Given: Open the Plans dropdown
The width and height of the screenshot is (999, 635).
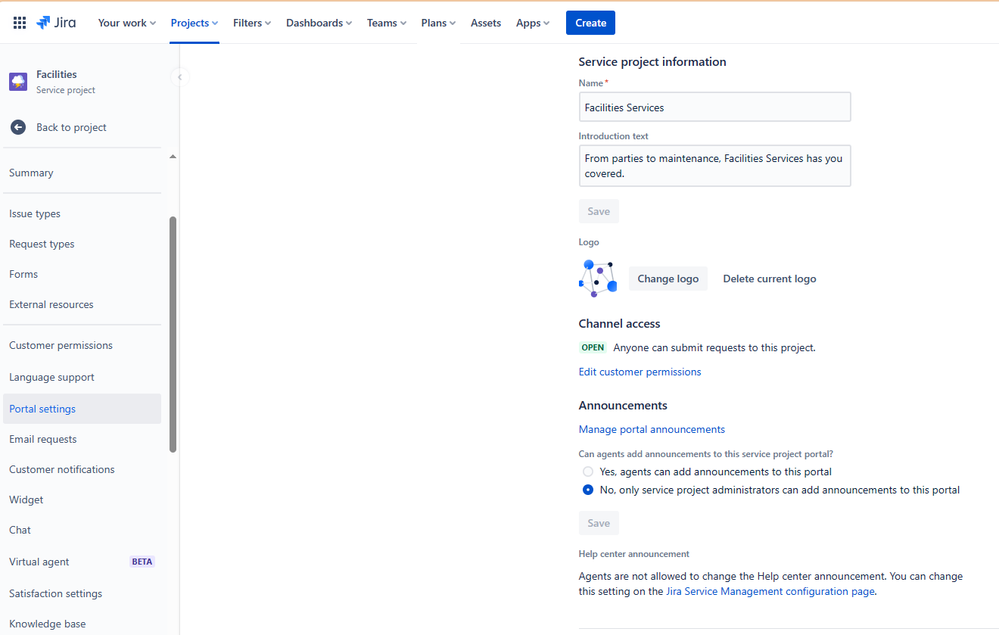Looking at the screenshot, I should click(x=438, y=23).
